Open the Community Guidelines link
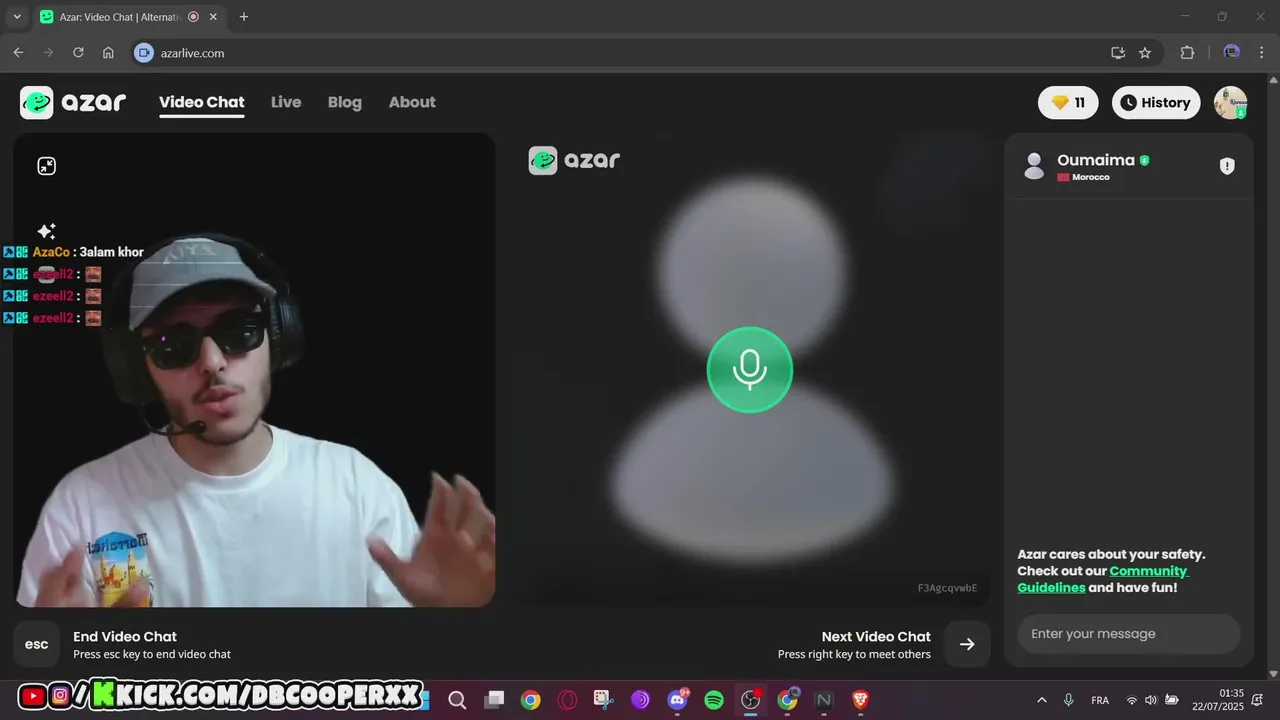This screenshot has height=720, width=1280. coord(1103,579)
